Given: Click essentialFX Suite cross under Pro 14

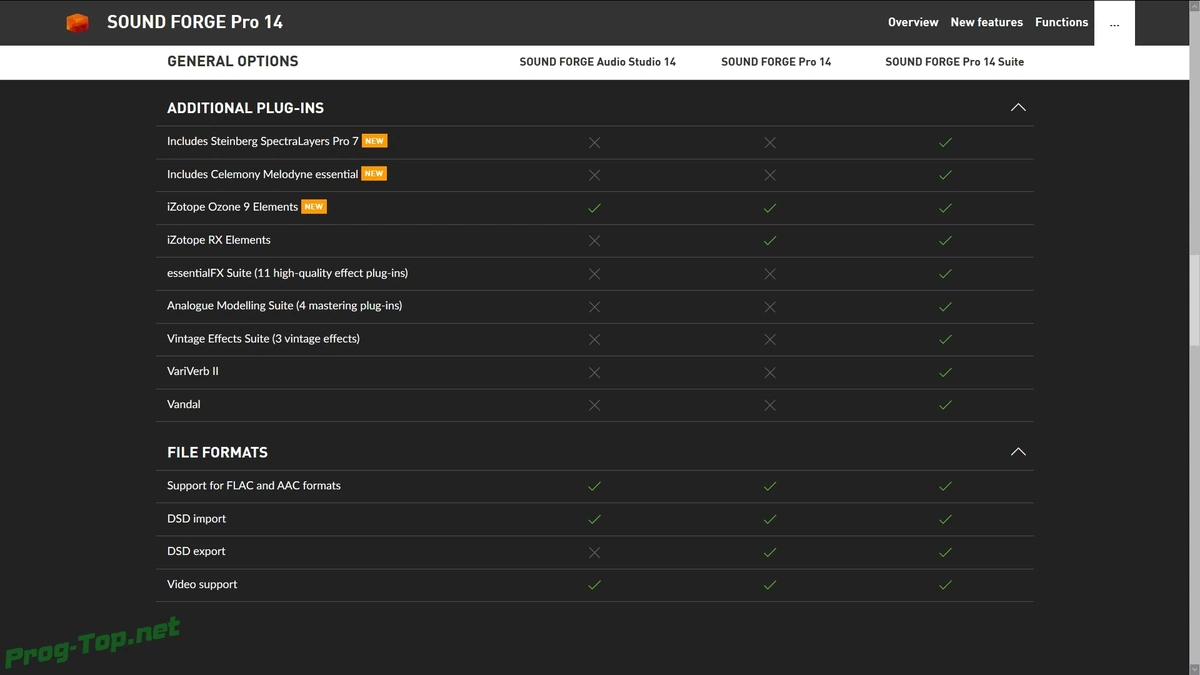Looking at the screenshot, I should coord(770,274).
